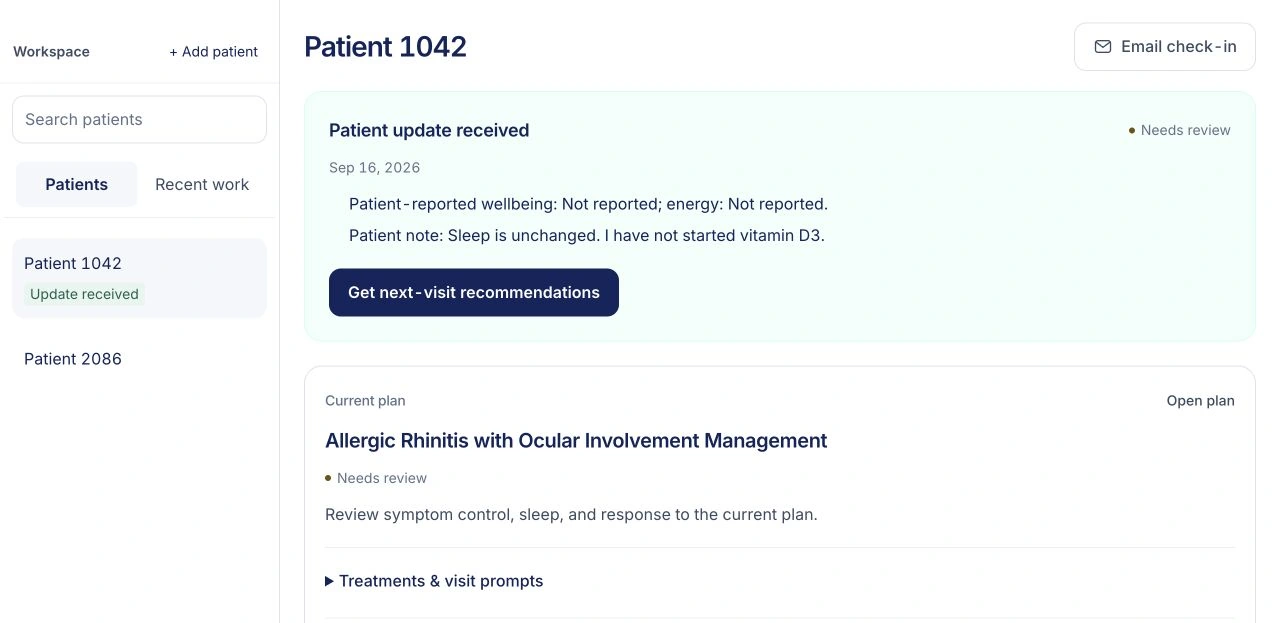Click the Needs review dot under plan title
This screenshot has height=623, width=1280.
tap(328, 478)
